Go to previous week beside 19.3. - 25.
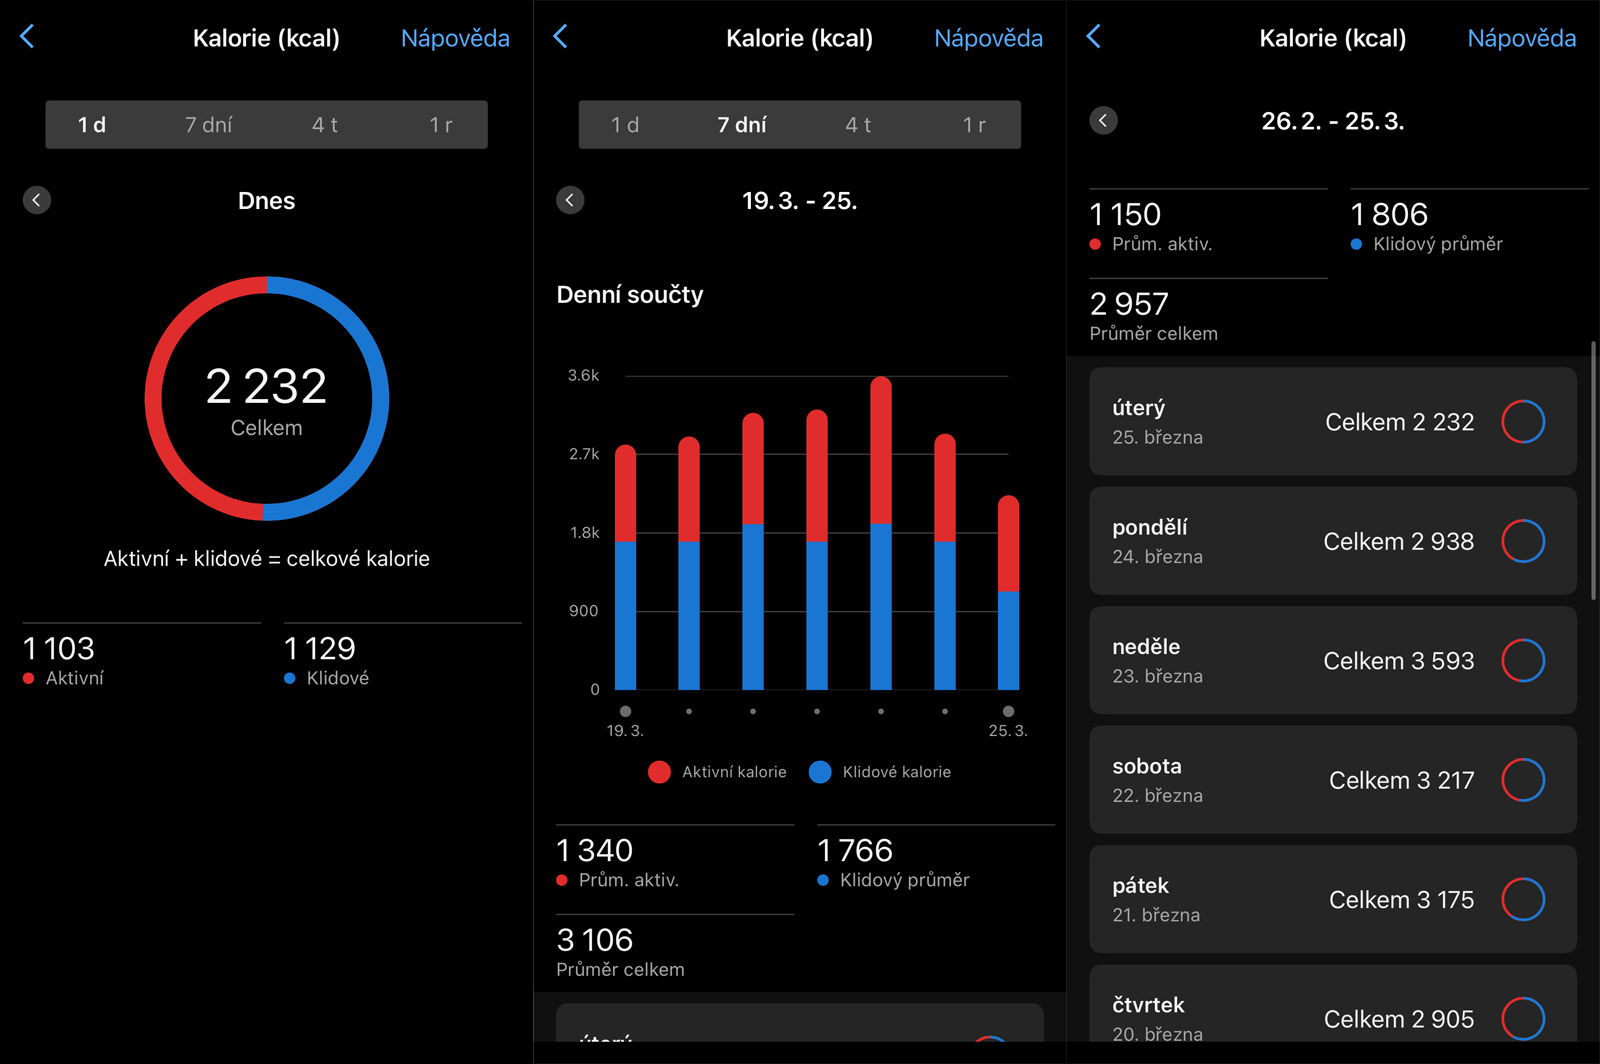 pyautogui.click(x=570, y=200)
